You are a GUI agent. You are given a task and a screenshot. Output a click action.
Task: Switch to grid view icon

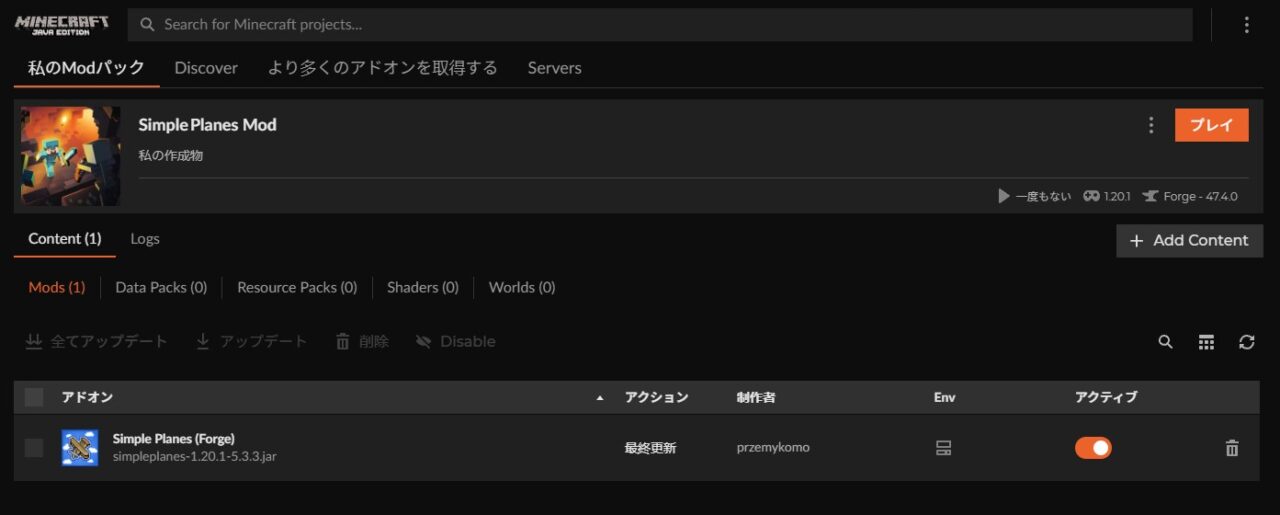point(1207,342)
